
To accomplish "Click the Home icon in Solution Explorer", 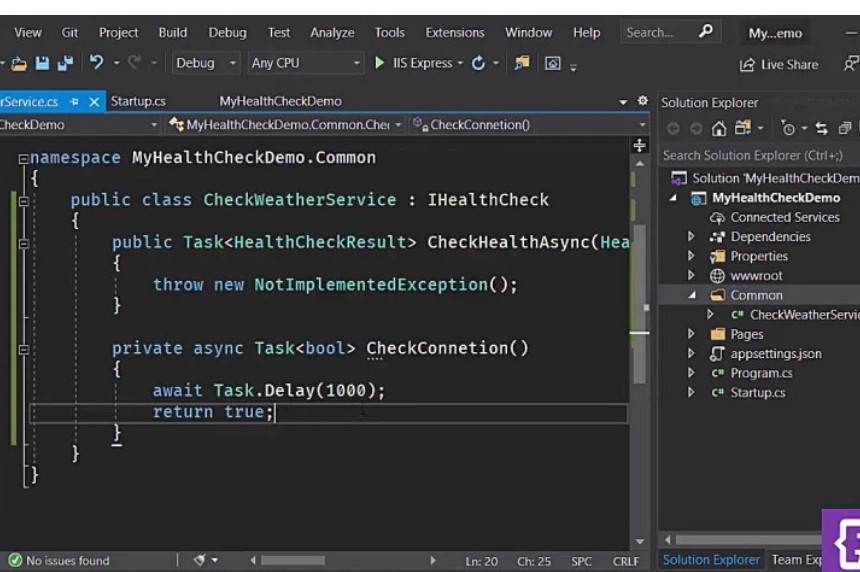I will 719,128.
